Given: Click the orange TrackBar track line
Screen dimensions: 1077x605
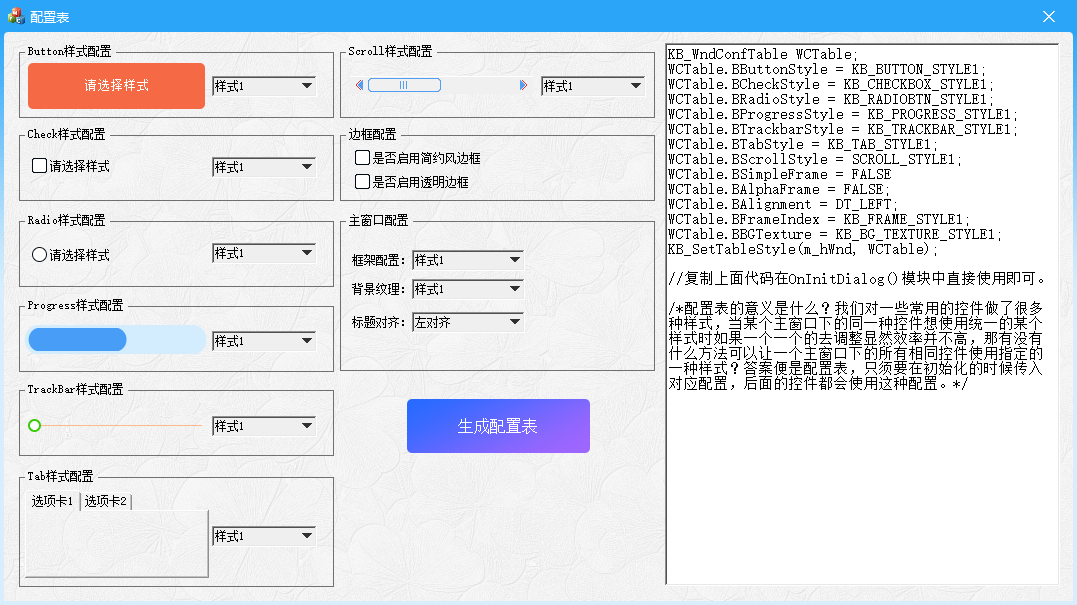Looking at the screenshot, I should coord(121,426).
